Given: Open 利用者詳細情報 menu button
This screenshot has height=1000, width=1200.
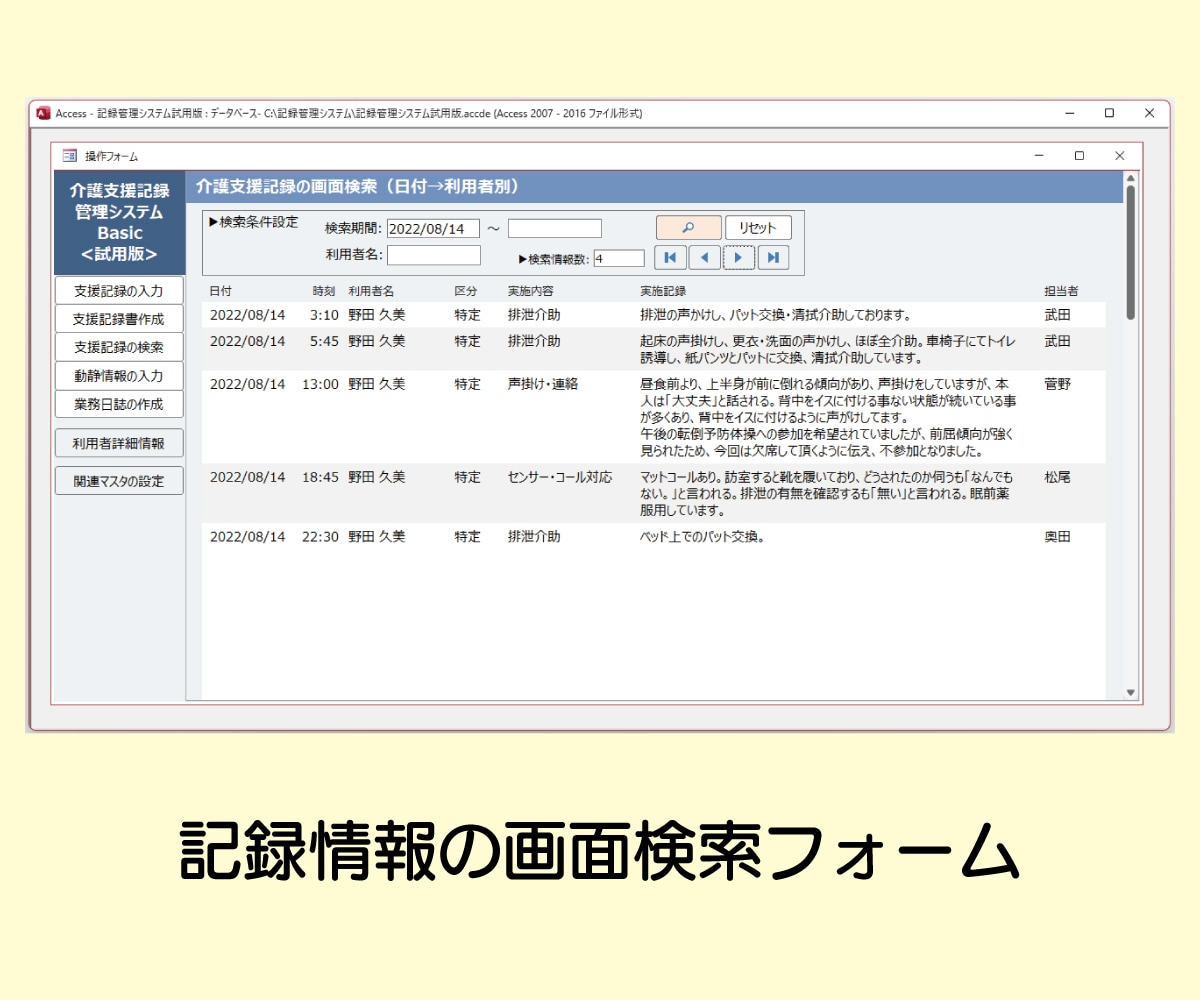Looking at the screenshot, I should [x=119, y=443].
